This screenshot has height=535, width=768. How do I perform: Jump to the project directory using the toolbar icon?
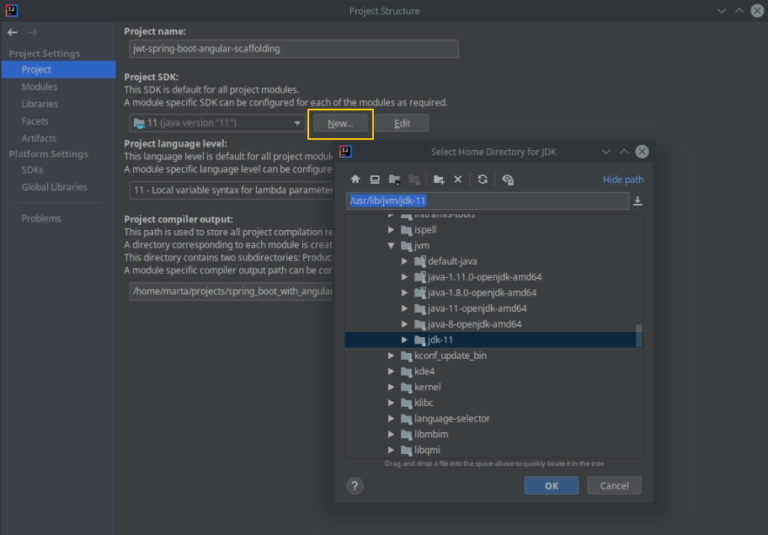395,179
